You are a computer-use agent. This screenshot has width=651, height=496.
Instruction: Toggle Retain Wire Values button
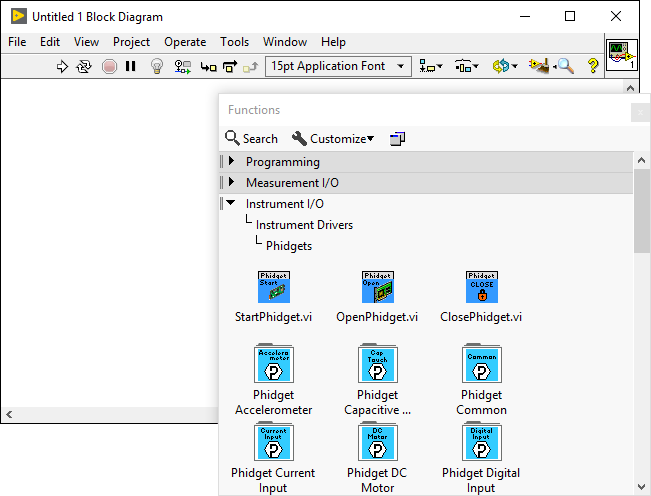[x=183, y=66]
